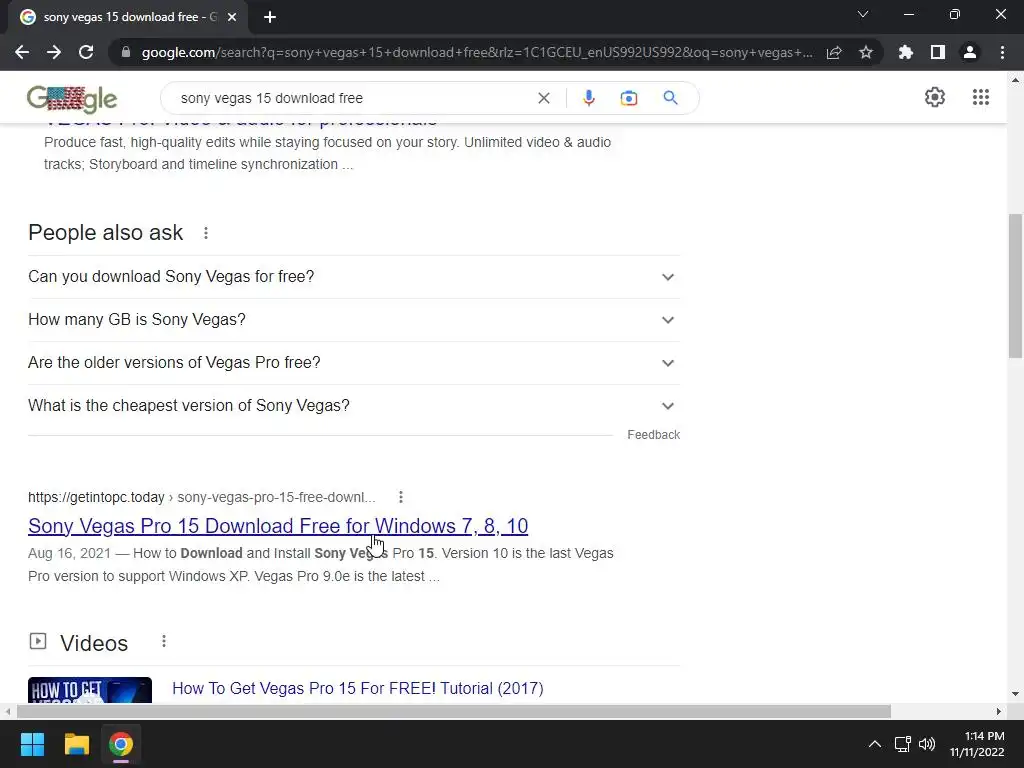This screenshot has height=768, width=1024.
Task: Go back using browser back arrow
Action: coord(22,52)
